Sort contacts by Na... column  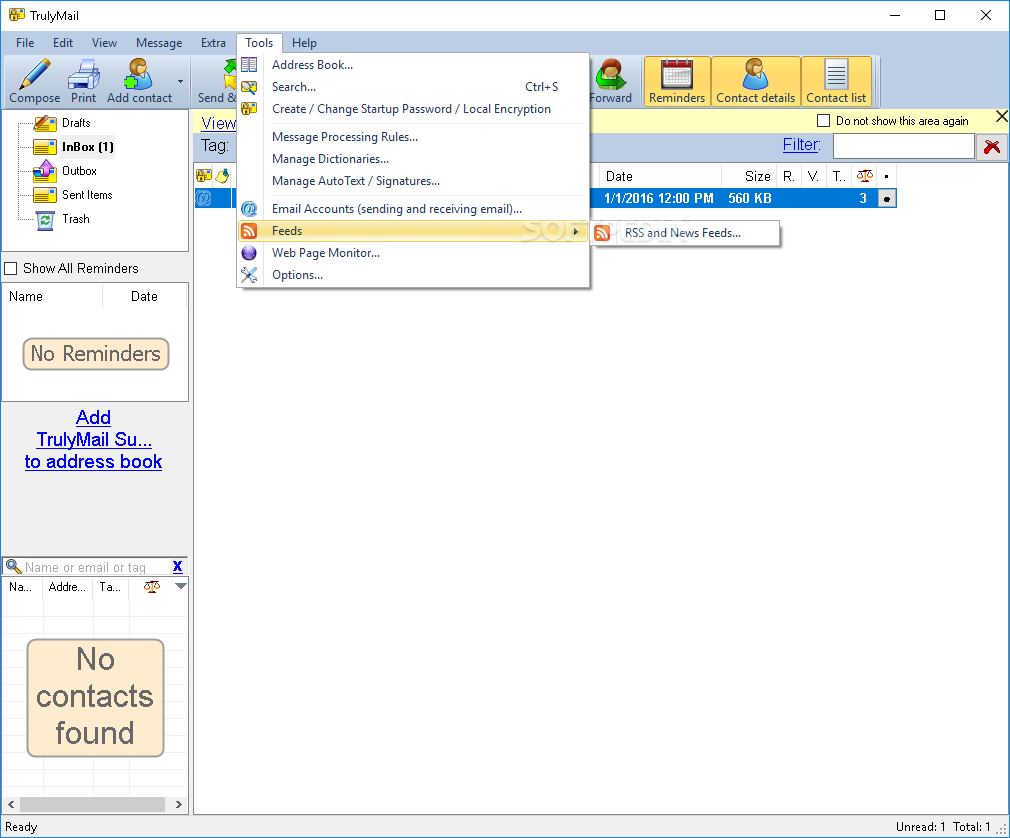(23, 587)
